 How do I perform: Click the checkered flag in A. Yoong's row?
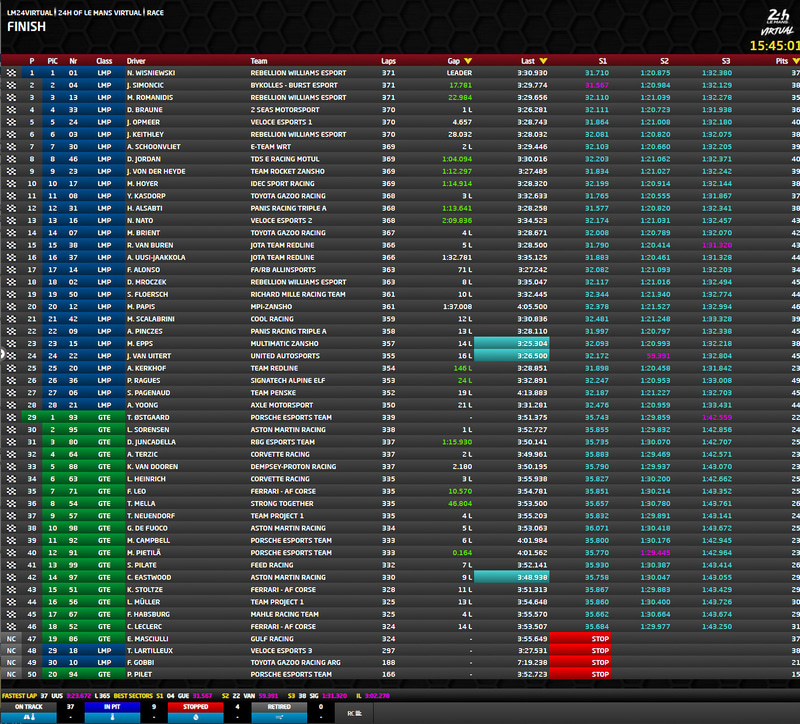click(11, 405)
